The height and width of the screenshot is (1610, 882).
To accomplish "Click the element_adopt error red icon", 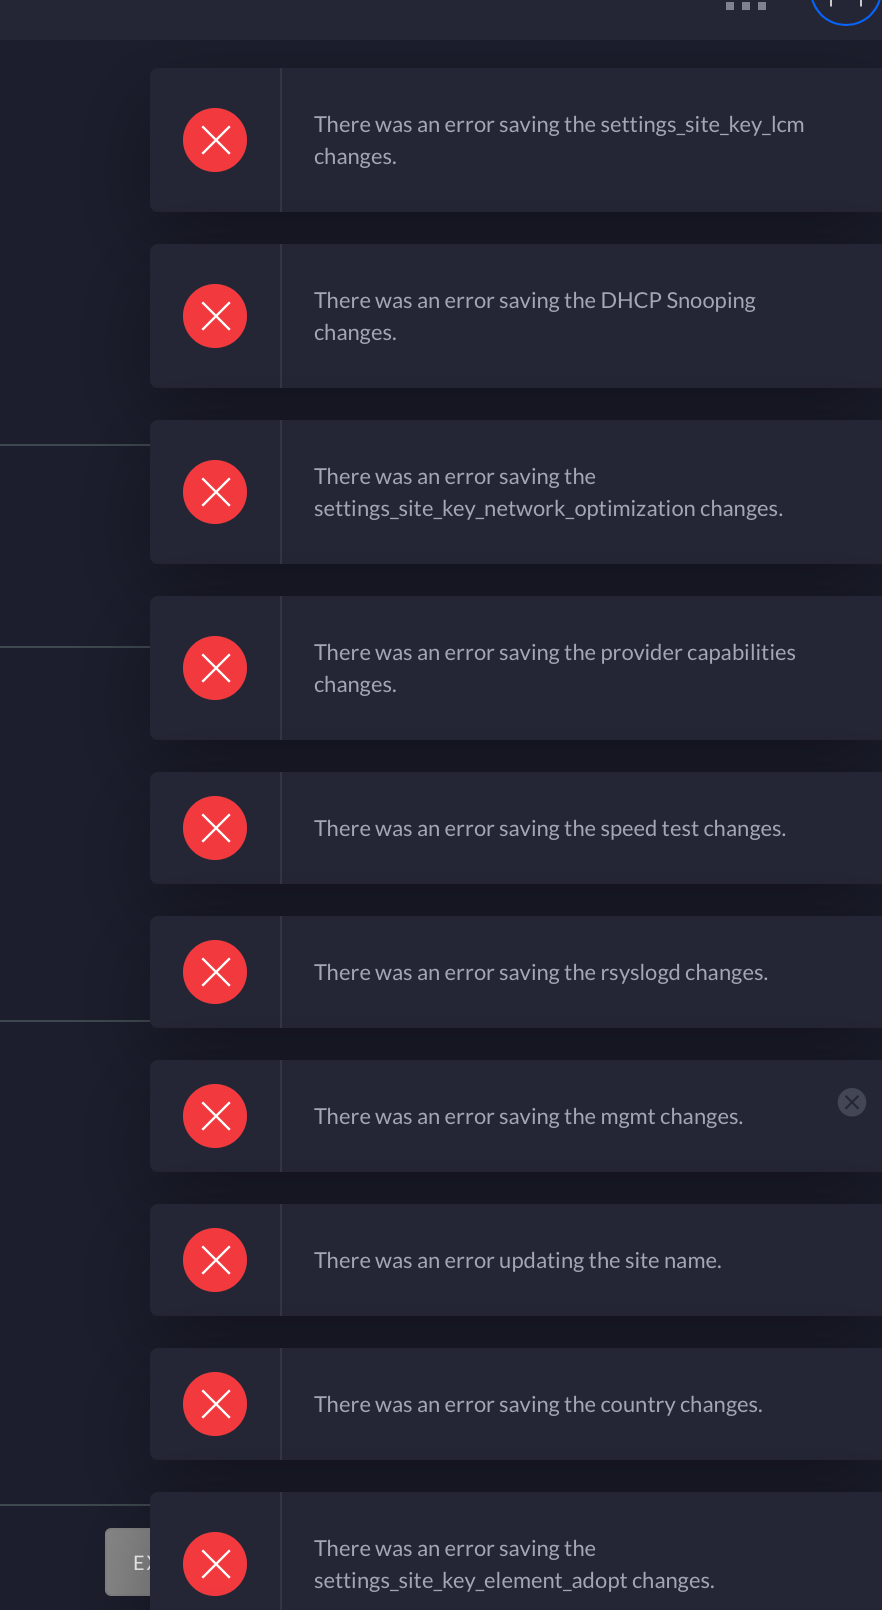I will click(215, 1564).
